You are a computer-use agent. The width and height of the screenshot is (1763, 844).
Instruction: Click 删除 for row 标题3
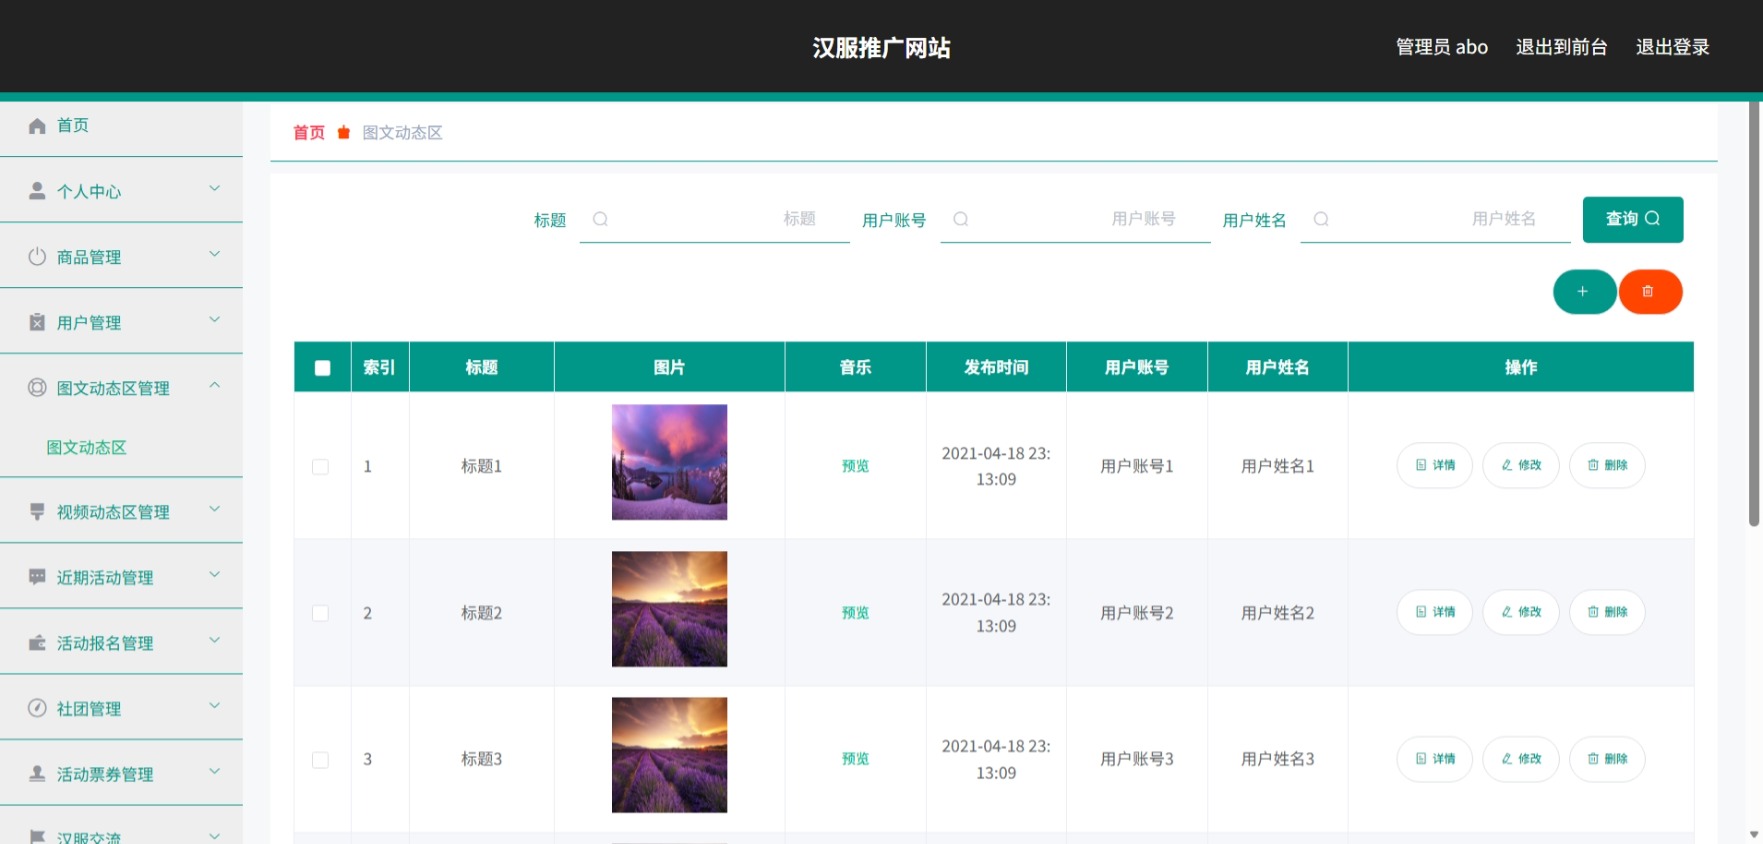pyautogui.click(x=1607, y=759)
